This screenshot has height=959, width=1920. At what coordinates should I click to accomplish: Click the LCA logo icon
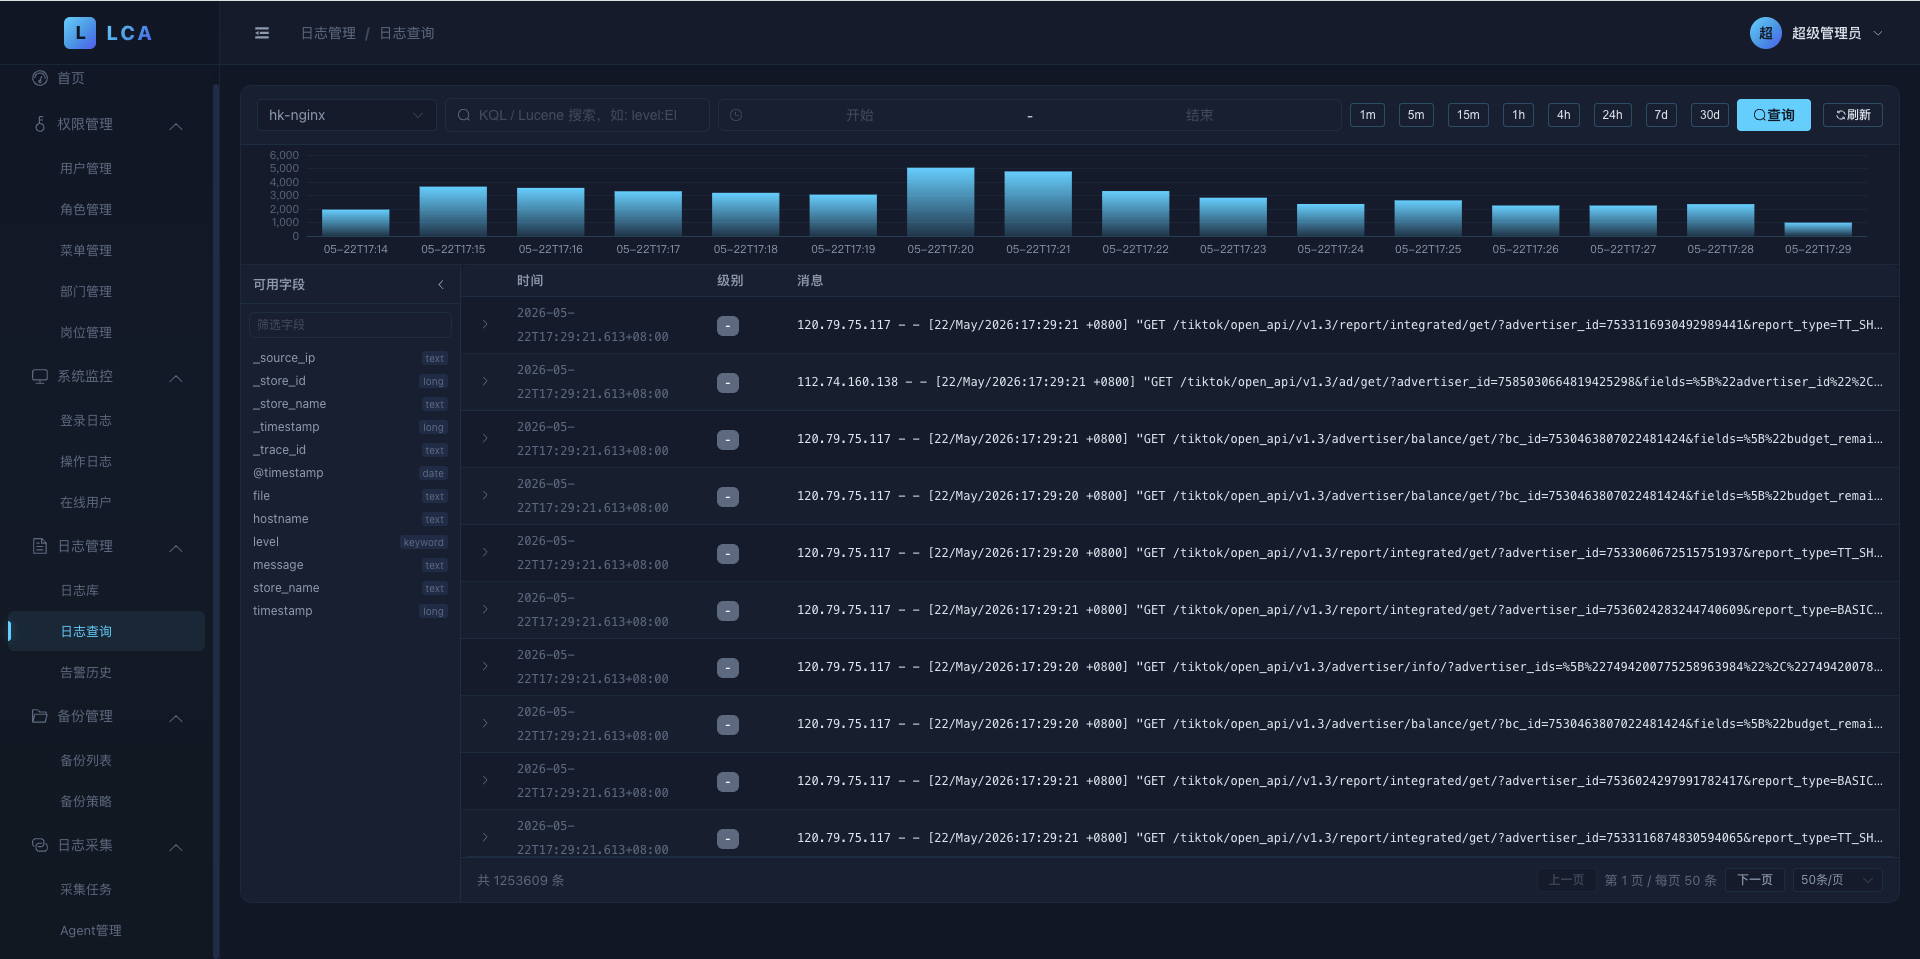80,33
